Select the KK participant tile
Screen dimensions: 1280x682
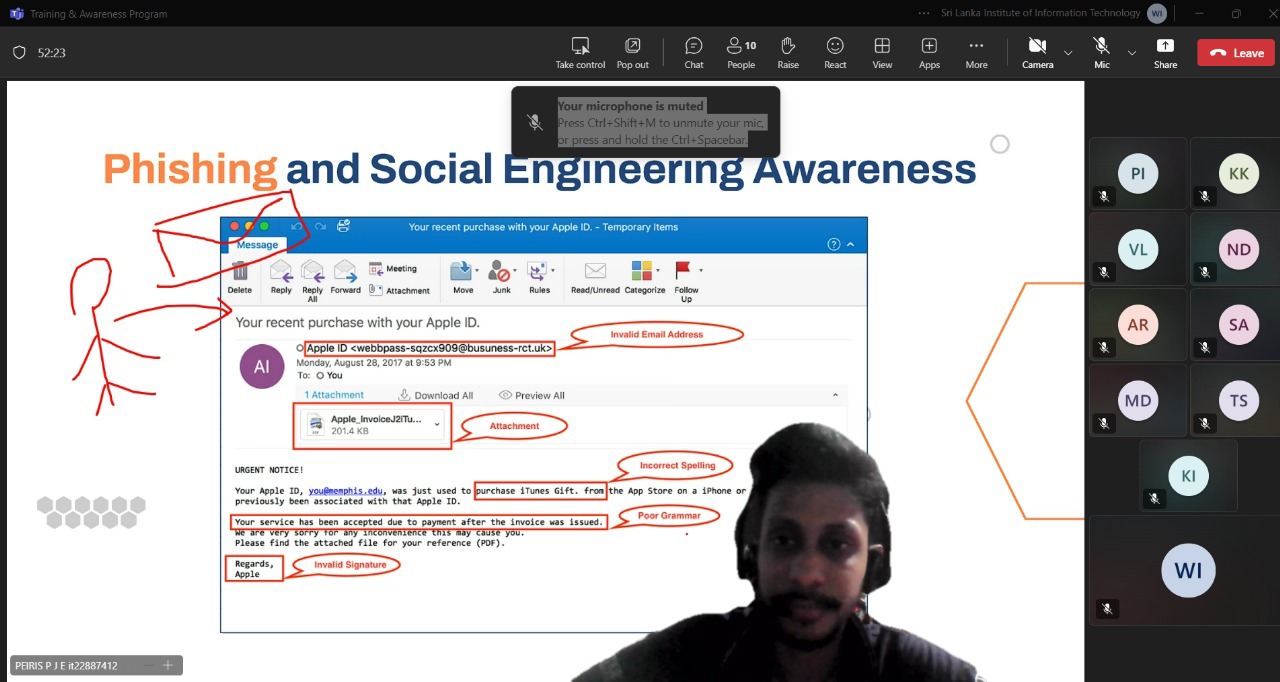(x=1238, y=174)
